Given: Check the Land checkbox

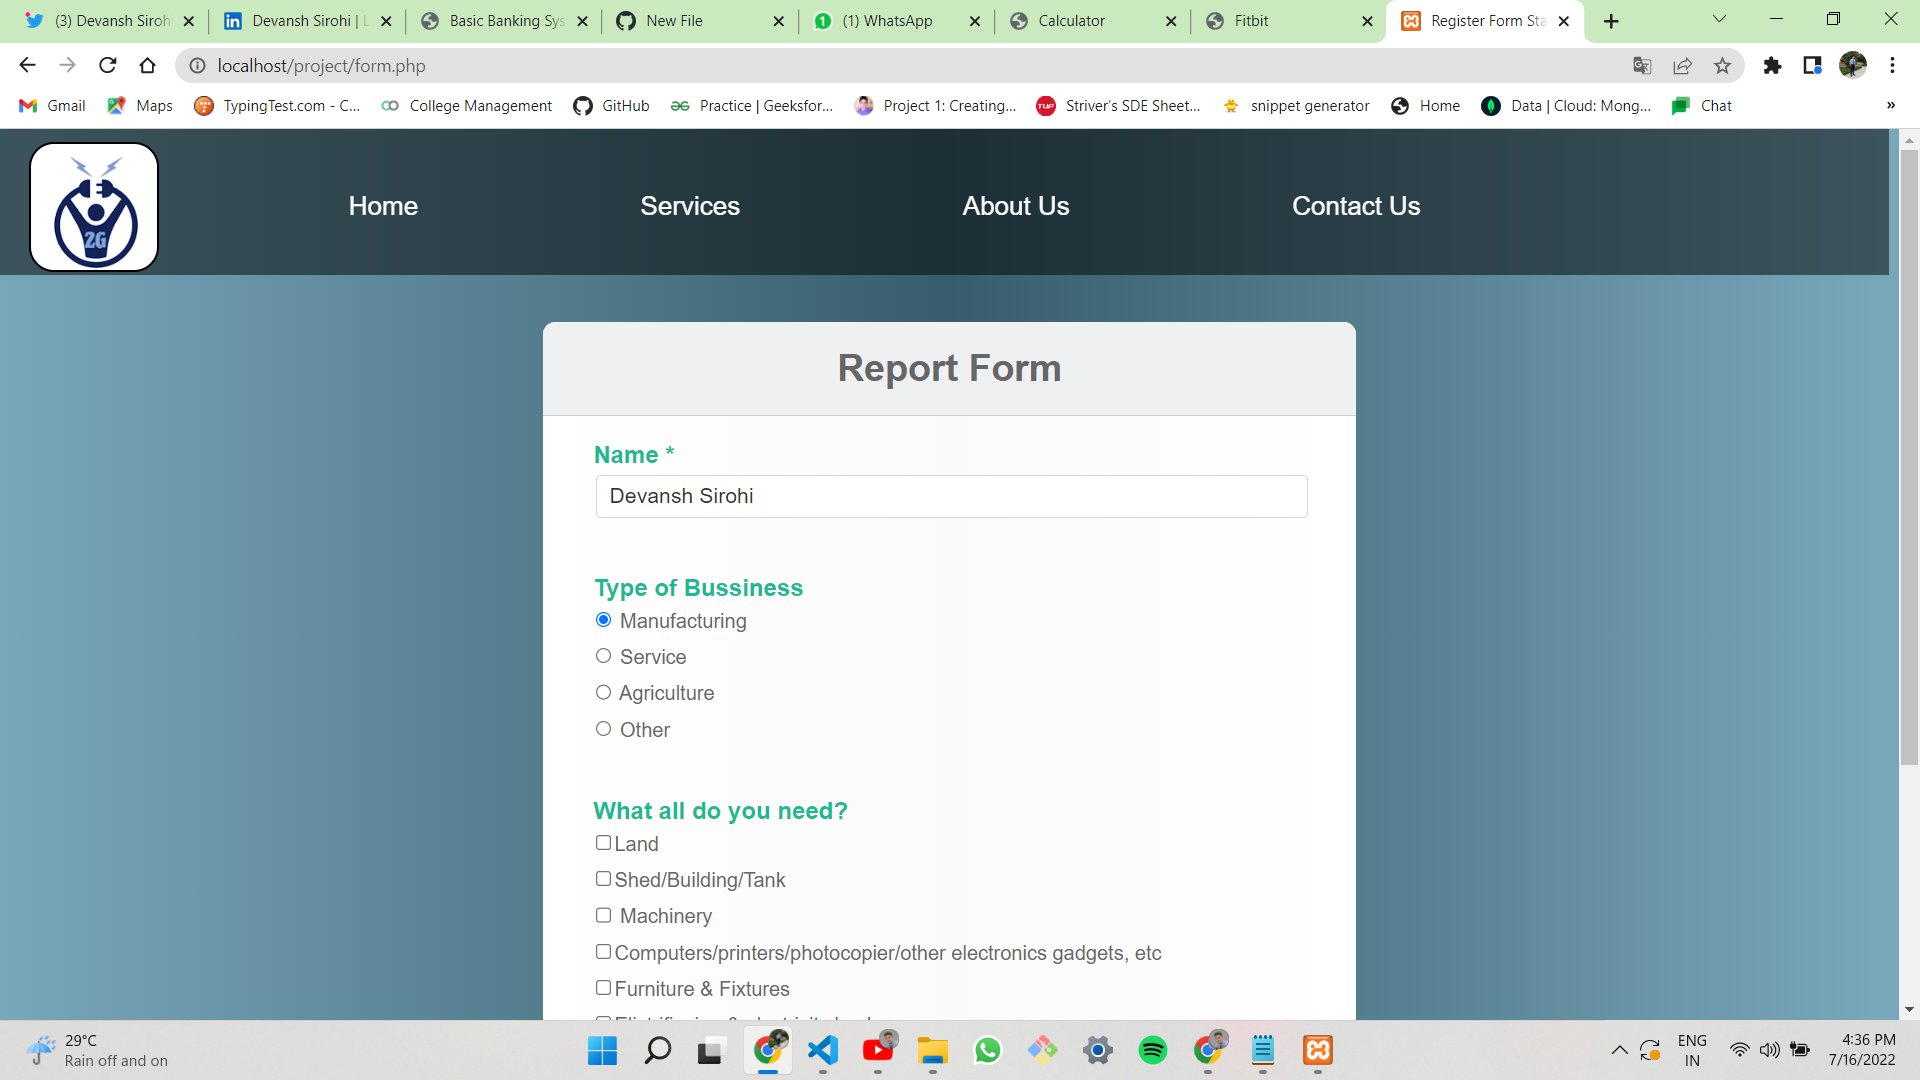Looking at the screenshot, I should 603,843.
